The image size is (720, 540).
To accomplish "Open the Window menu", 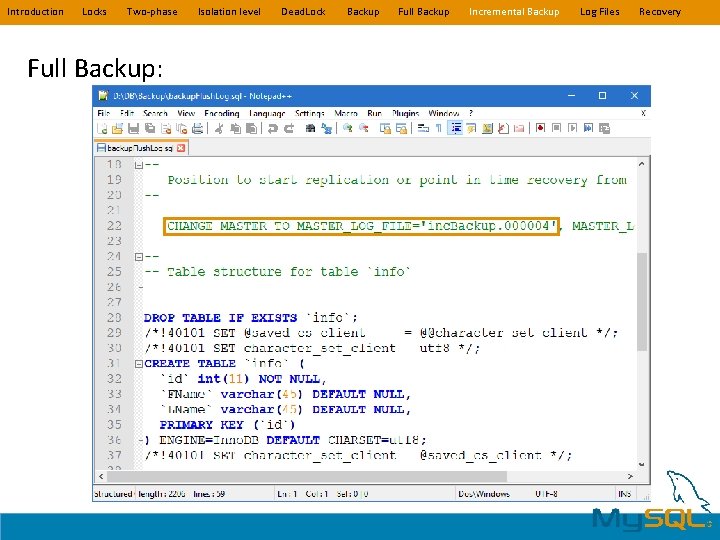I will pyautogui.click(x=444, y=113).
